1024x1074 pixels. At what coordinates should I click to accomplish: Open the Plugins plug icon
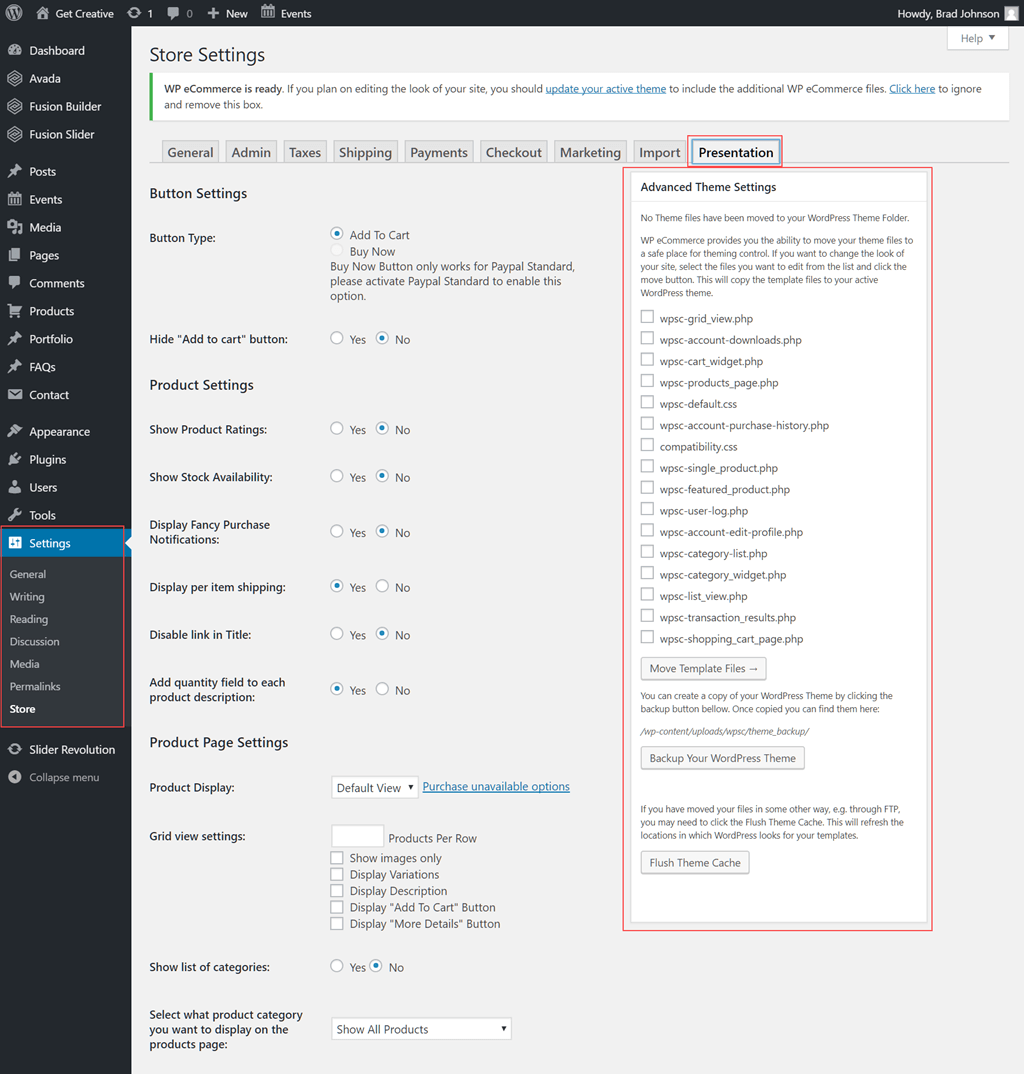(x=14, y=459)
